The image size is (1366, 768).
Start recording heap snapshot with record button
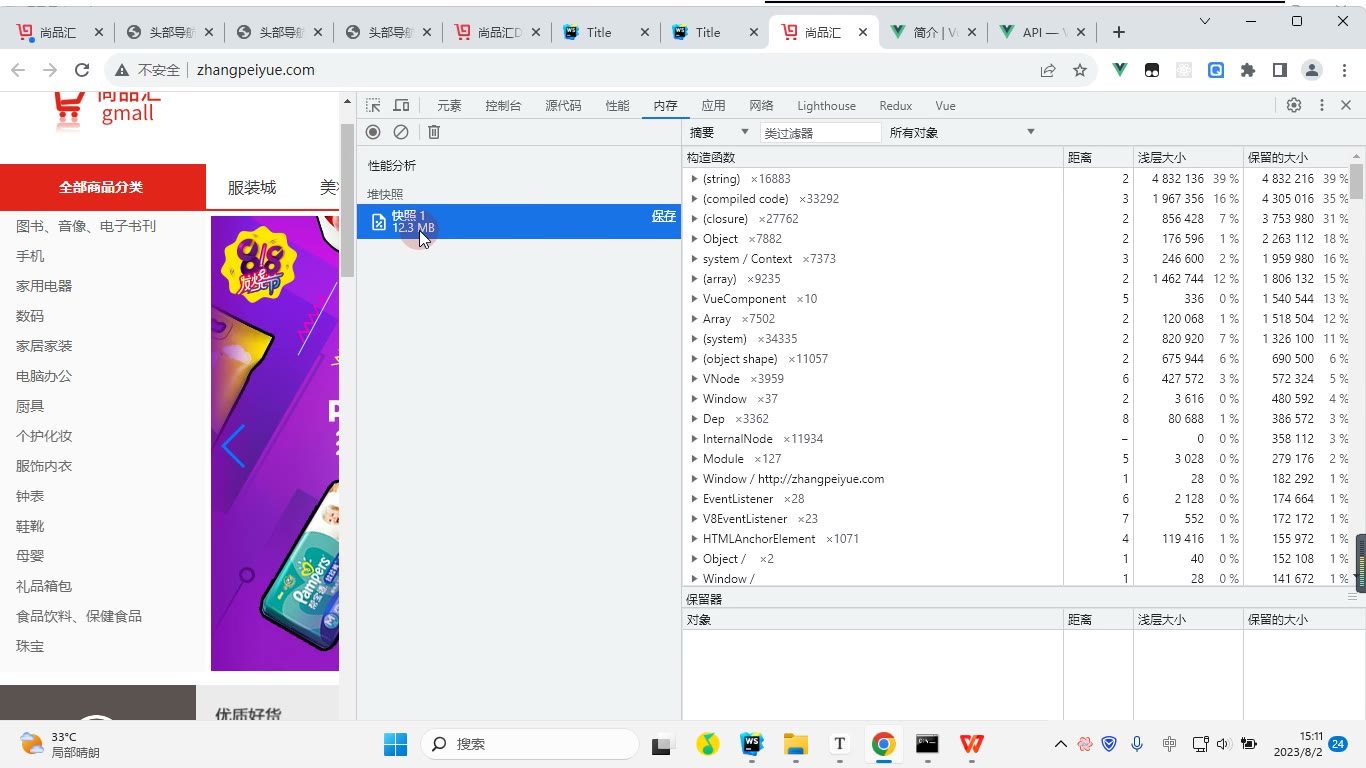click(x=373, y=132)
